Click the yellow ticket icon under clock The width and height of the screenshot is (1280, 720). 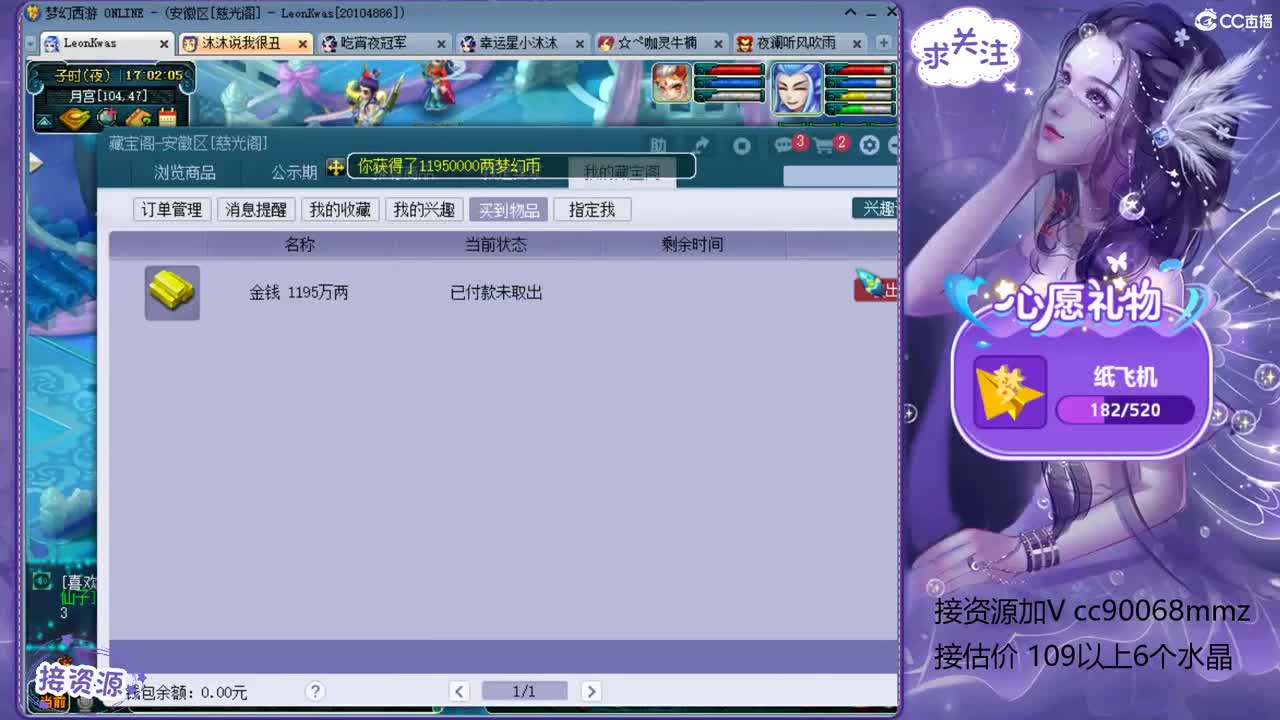[x=138, y=118]
